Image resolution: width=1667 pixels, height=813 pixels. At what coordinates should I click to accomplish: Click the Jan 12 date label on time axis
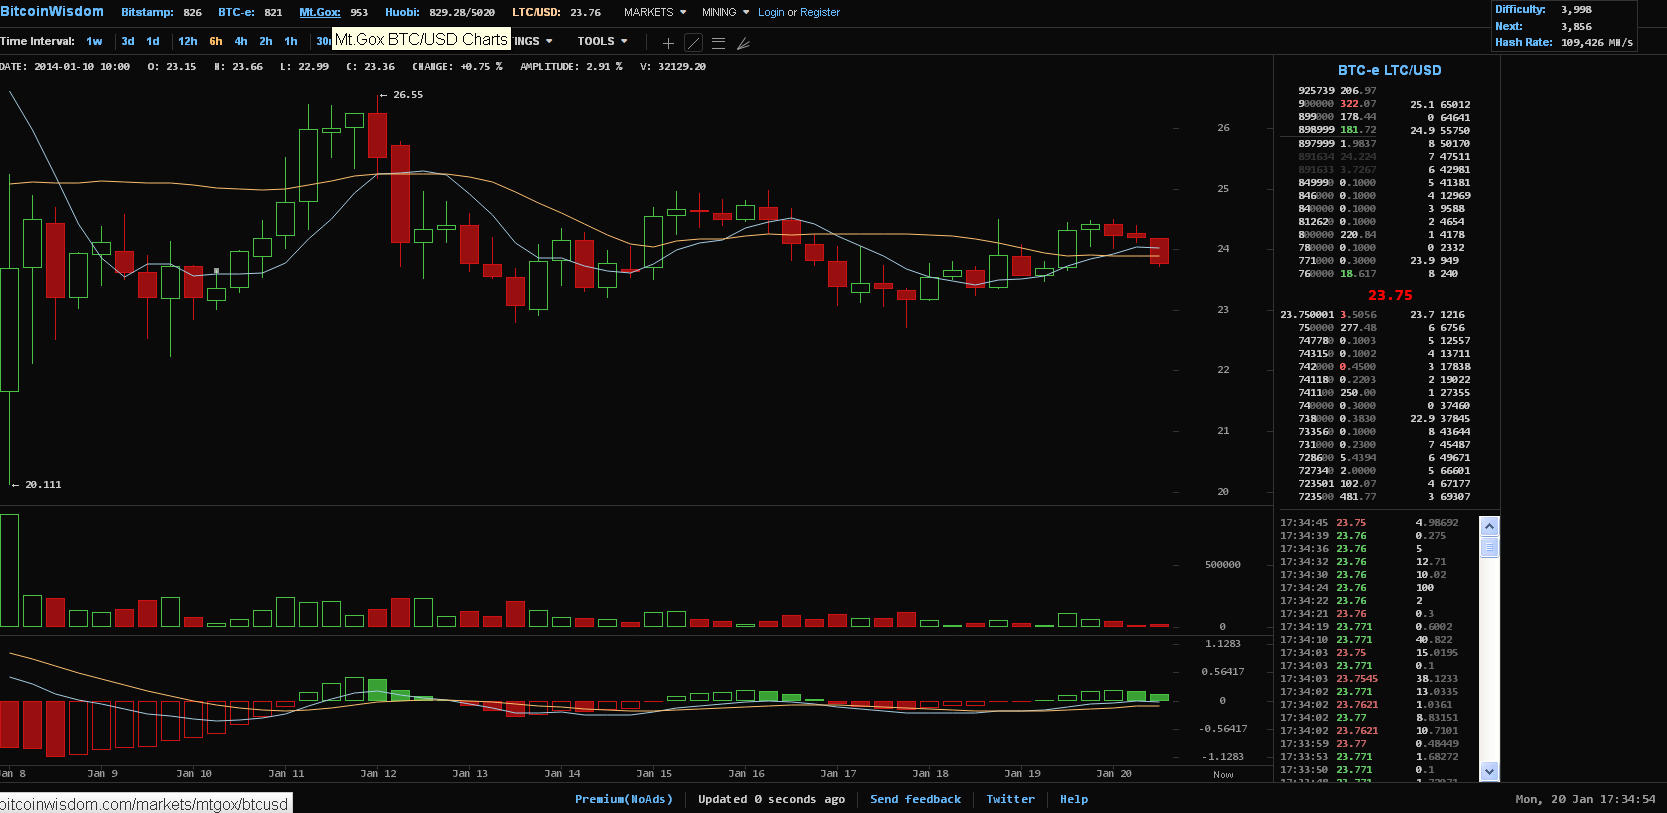click(378, 773)
